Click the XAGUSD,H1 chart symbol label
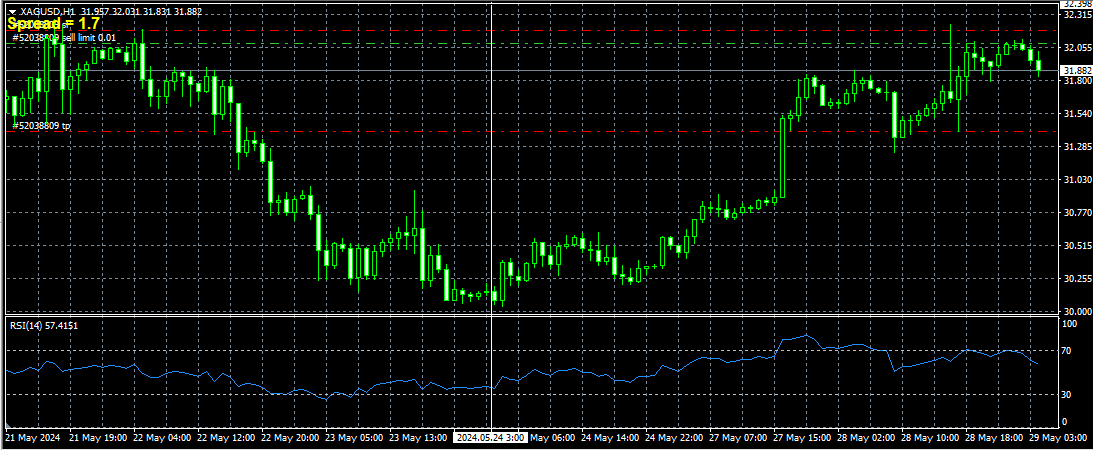This screenshot has height=451, width=1093. [x=48, y=11]
